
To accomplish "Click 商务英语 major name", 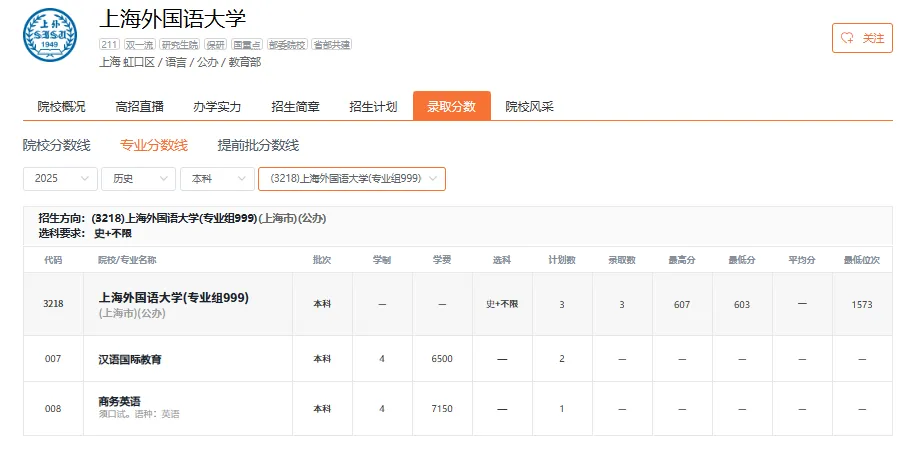I will [119, 401].
